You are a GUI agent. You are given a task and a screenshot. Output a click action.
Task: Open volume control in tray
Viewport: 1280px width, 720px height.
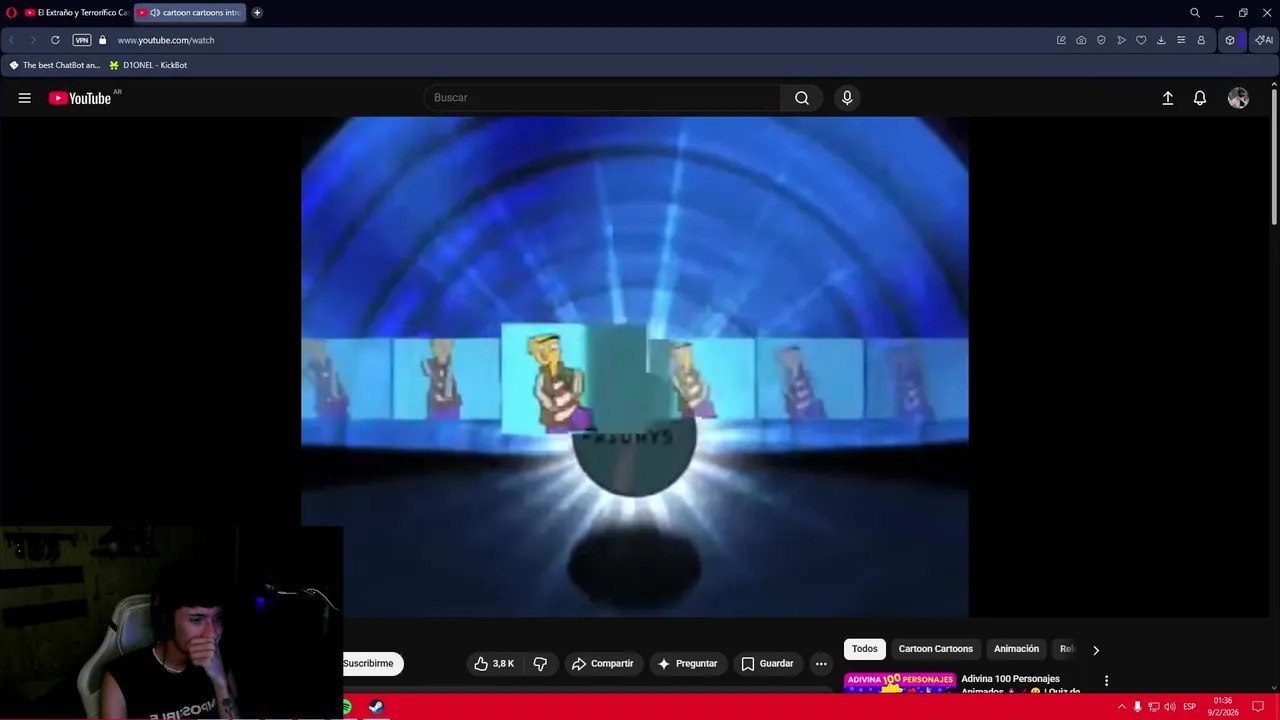[x=1169, y=707]
